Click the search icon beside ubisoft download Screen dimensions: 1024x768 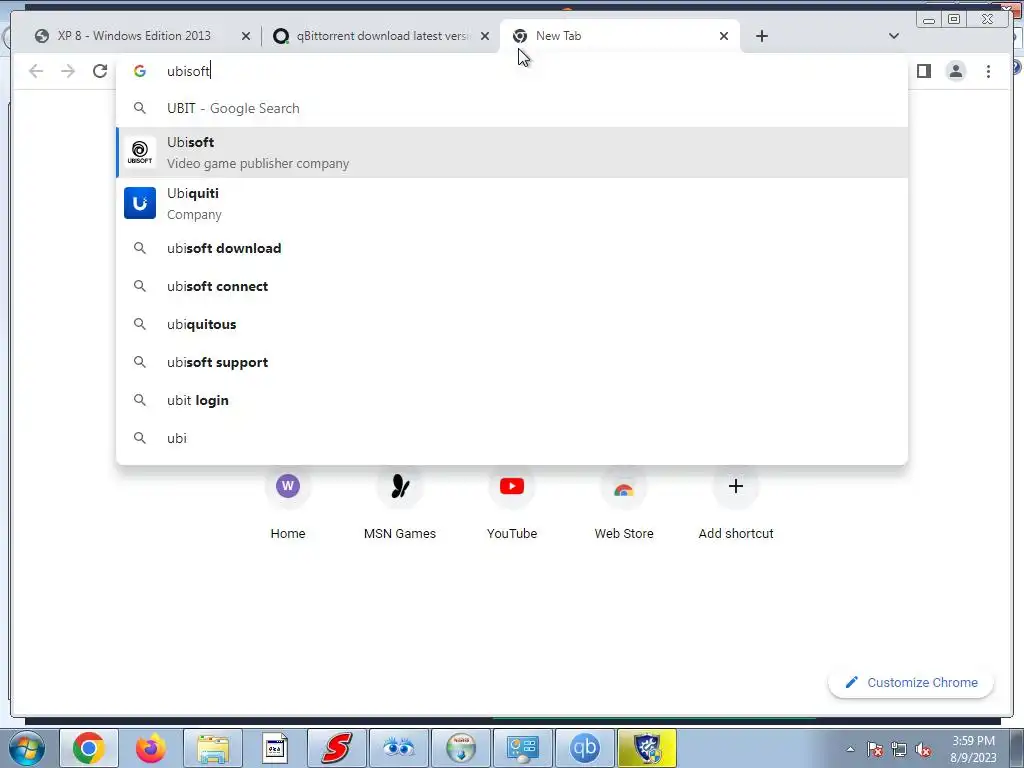coord(140,248)
